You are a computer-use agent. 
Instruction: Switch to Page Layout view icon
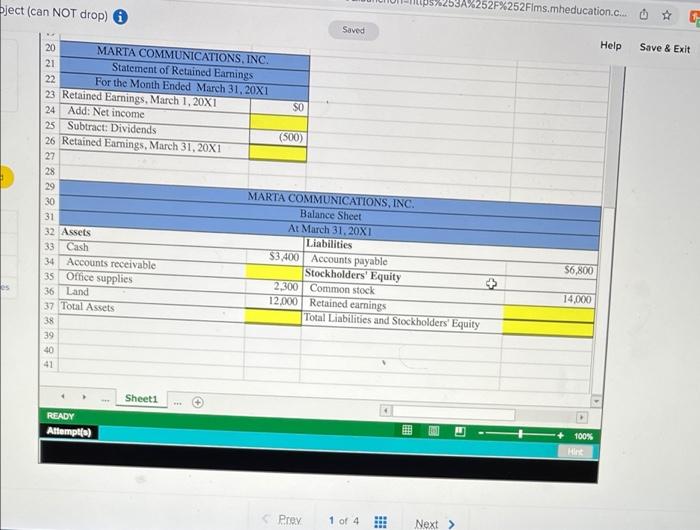[433, 430]
